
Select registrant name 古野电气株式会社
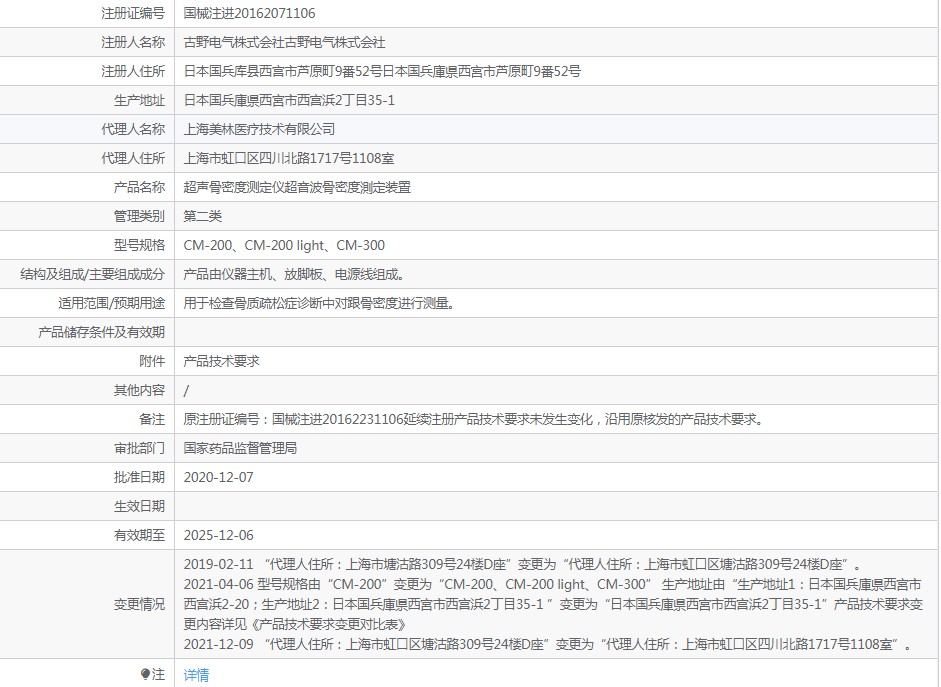coord(285,42)
